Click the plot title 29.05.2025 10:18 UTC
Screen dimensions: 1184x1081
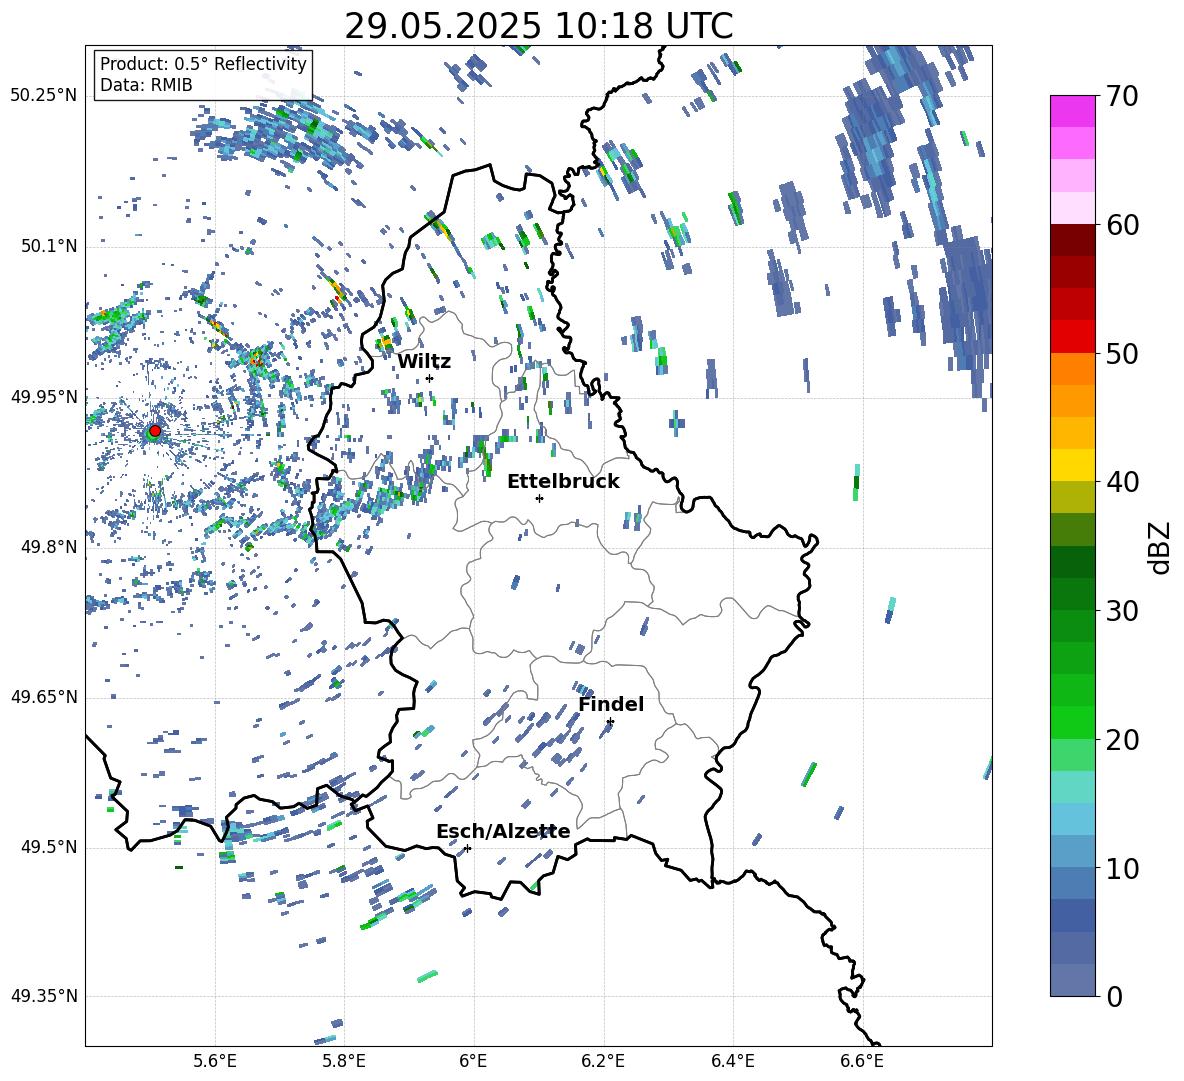538,26
